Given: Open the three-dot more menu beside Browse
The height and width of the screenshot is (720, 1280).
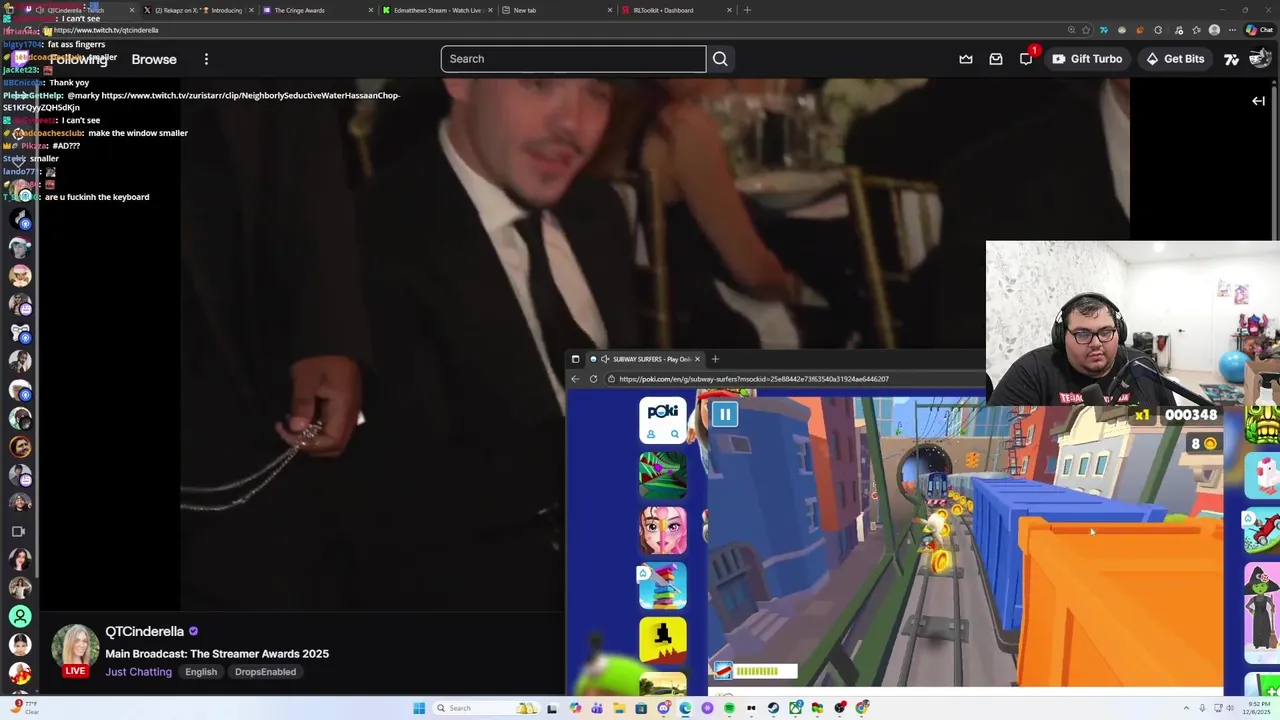Looking at the screenshot, I should [206, 59].
